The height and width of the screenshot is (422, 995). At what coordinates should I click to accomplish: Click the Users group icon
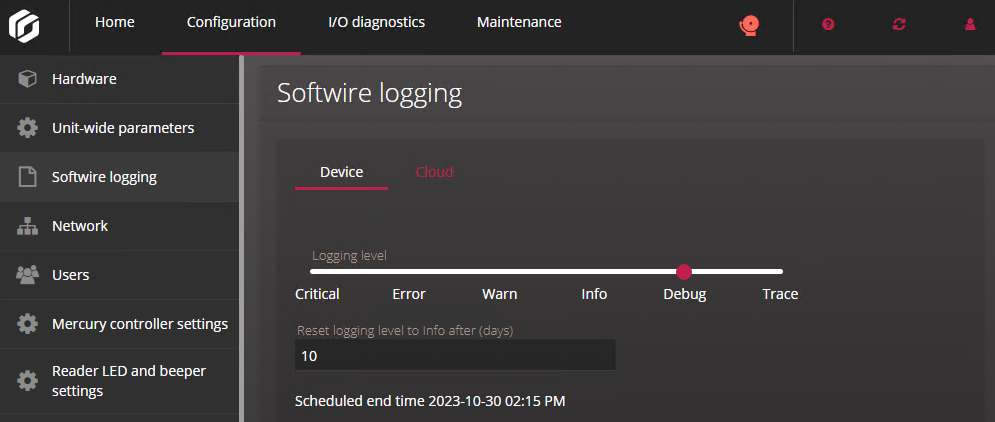(28, 275)
